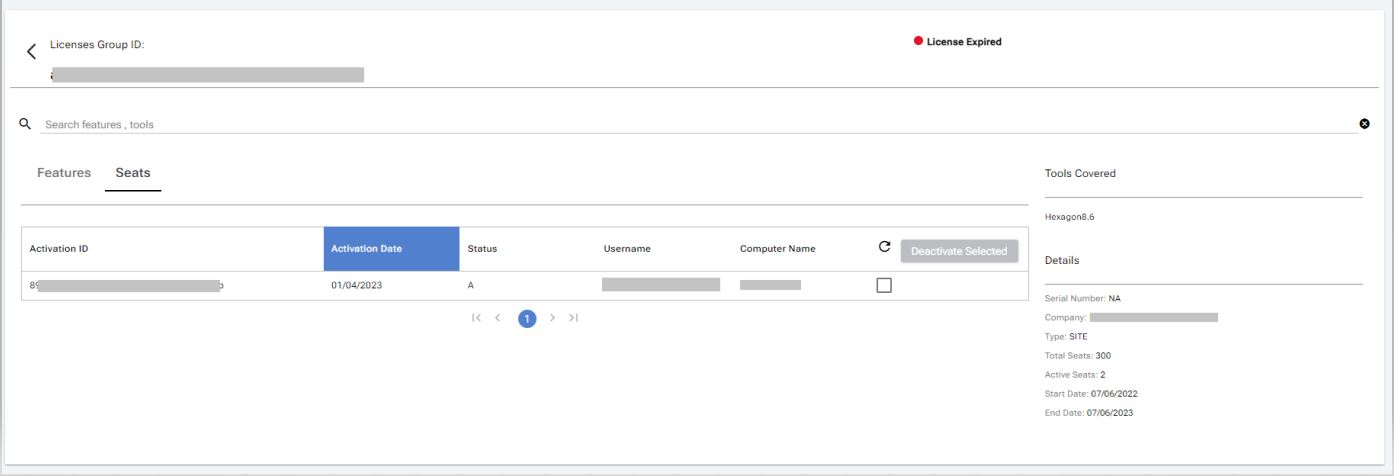Clear the search with the X icon
Viewport: 1394px width, 476px height.
(1364, 124)
